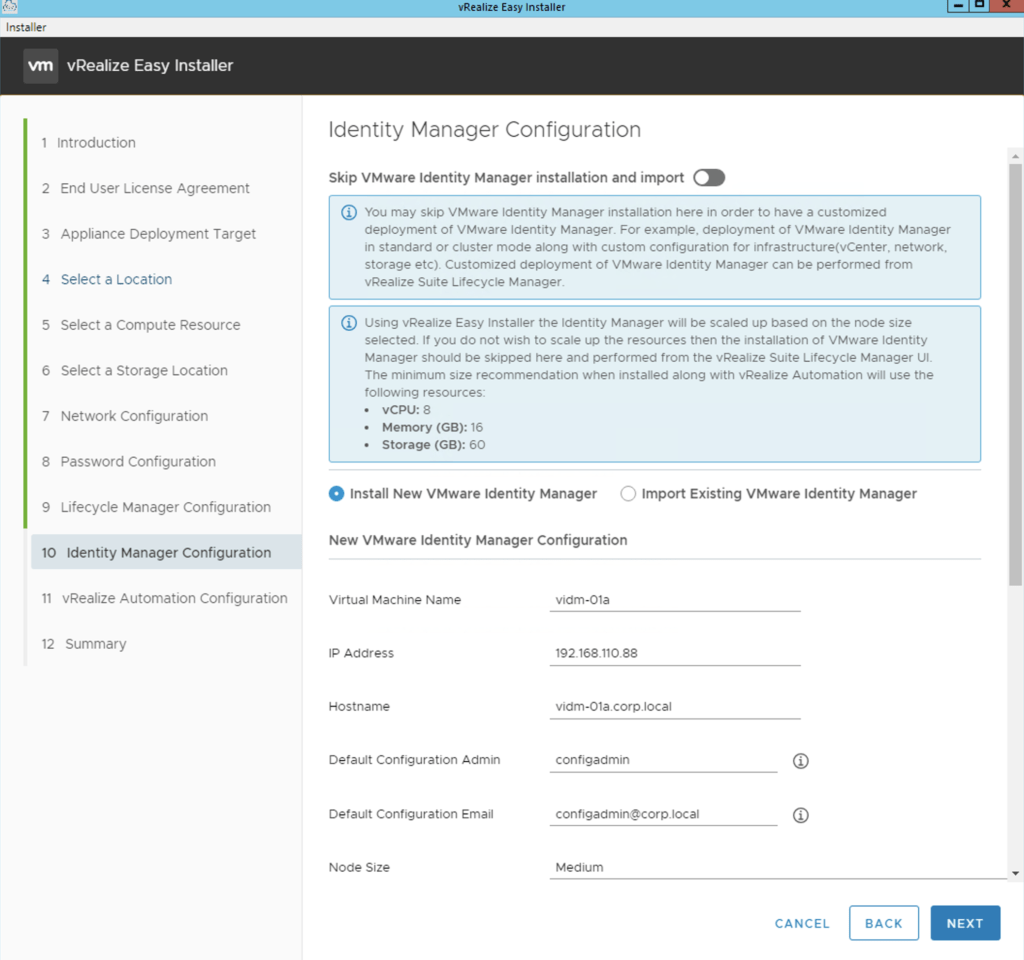
Task: Go to Select a Location step
Action: click(x=116, y=280)
